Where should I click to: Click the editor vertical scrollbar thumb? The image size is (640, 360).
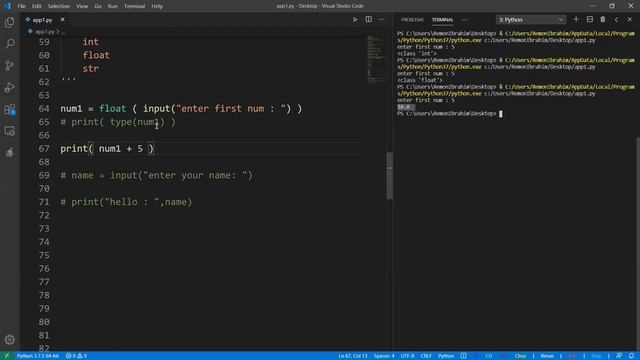pyautogui.click(x=389, y=176)
